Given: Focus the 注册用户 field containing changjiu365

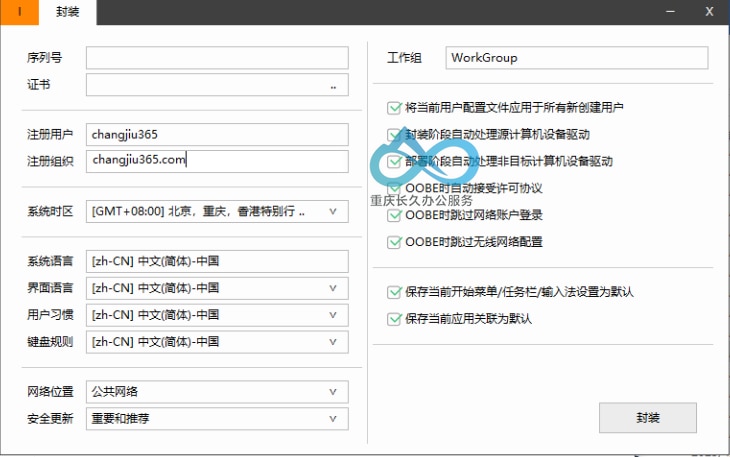Looking at the screenshot, I should click(217, 134).
